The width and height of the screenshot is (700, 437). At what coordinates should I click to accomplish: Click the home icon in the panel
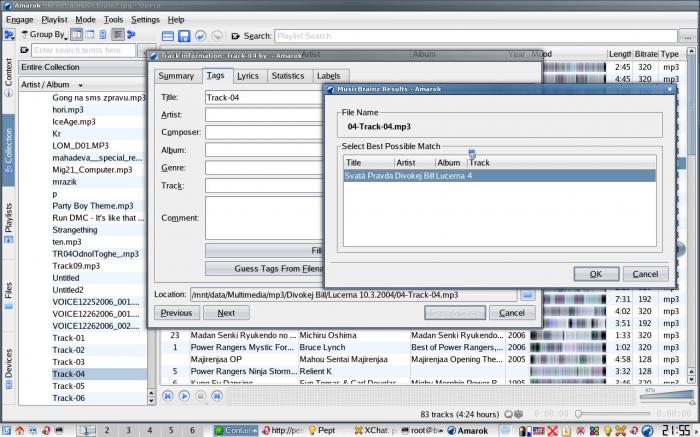[x=20, y=430]
